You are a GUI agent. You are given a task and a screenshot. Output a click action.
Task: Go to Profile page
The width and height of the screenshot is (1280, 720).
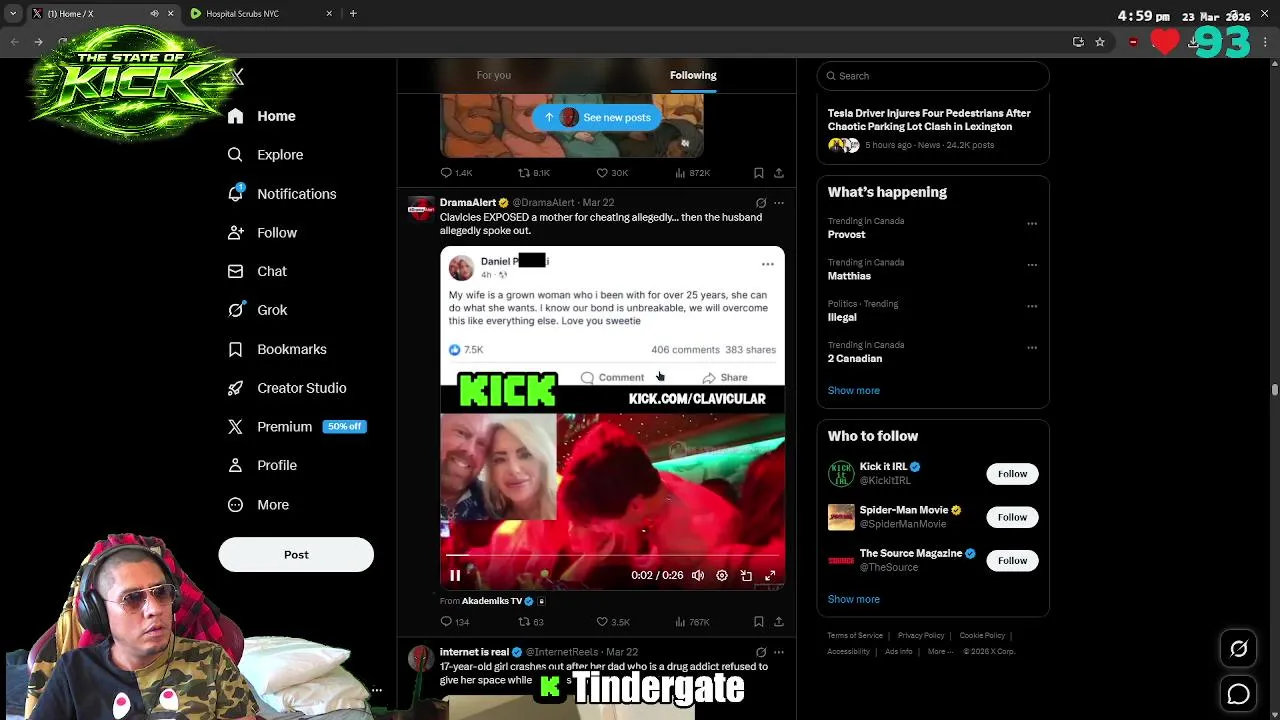tap(262, 466)
